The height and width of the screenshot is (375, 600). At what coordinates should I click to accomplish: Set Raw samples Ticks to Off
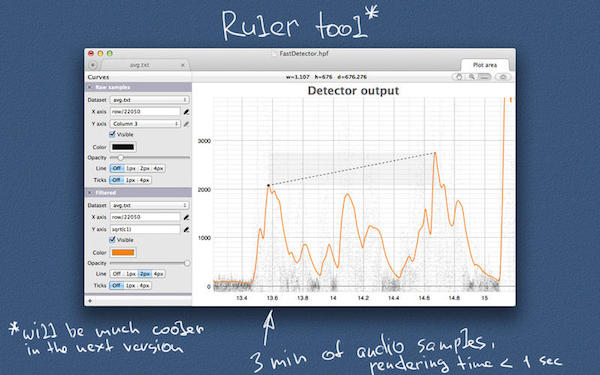coord(117,180)
